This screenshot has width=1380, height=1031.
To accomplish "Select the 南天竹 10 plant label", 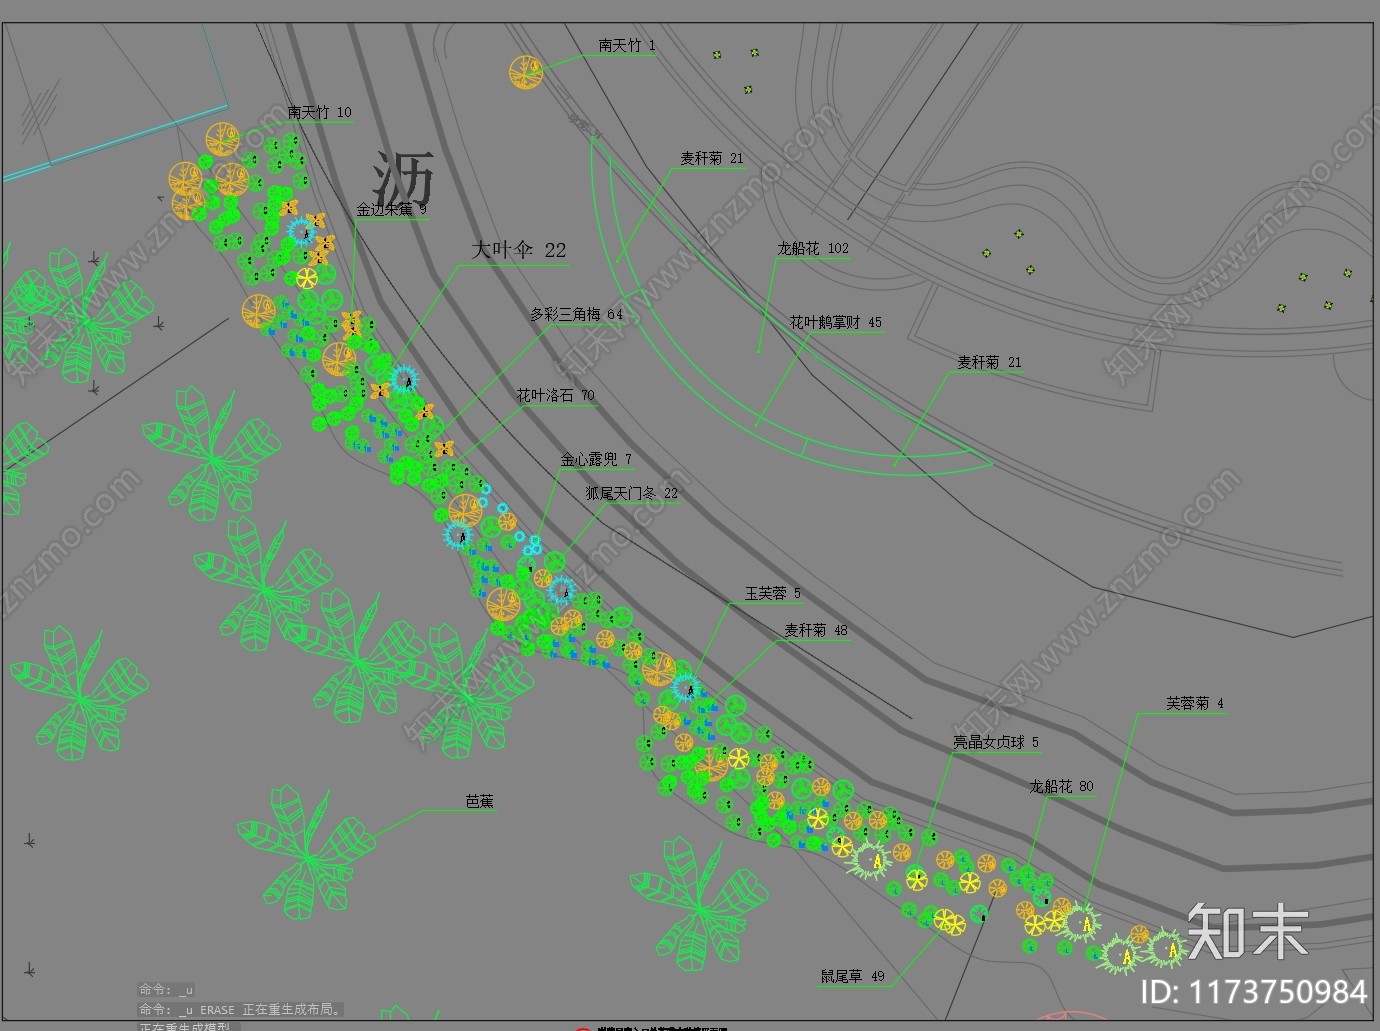I will tap(320, 113).
